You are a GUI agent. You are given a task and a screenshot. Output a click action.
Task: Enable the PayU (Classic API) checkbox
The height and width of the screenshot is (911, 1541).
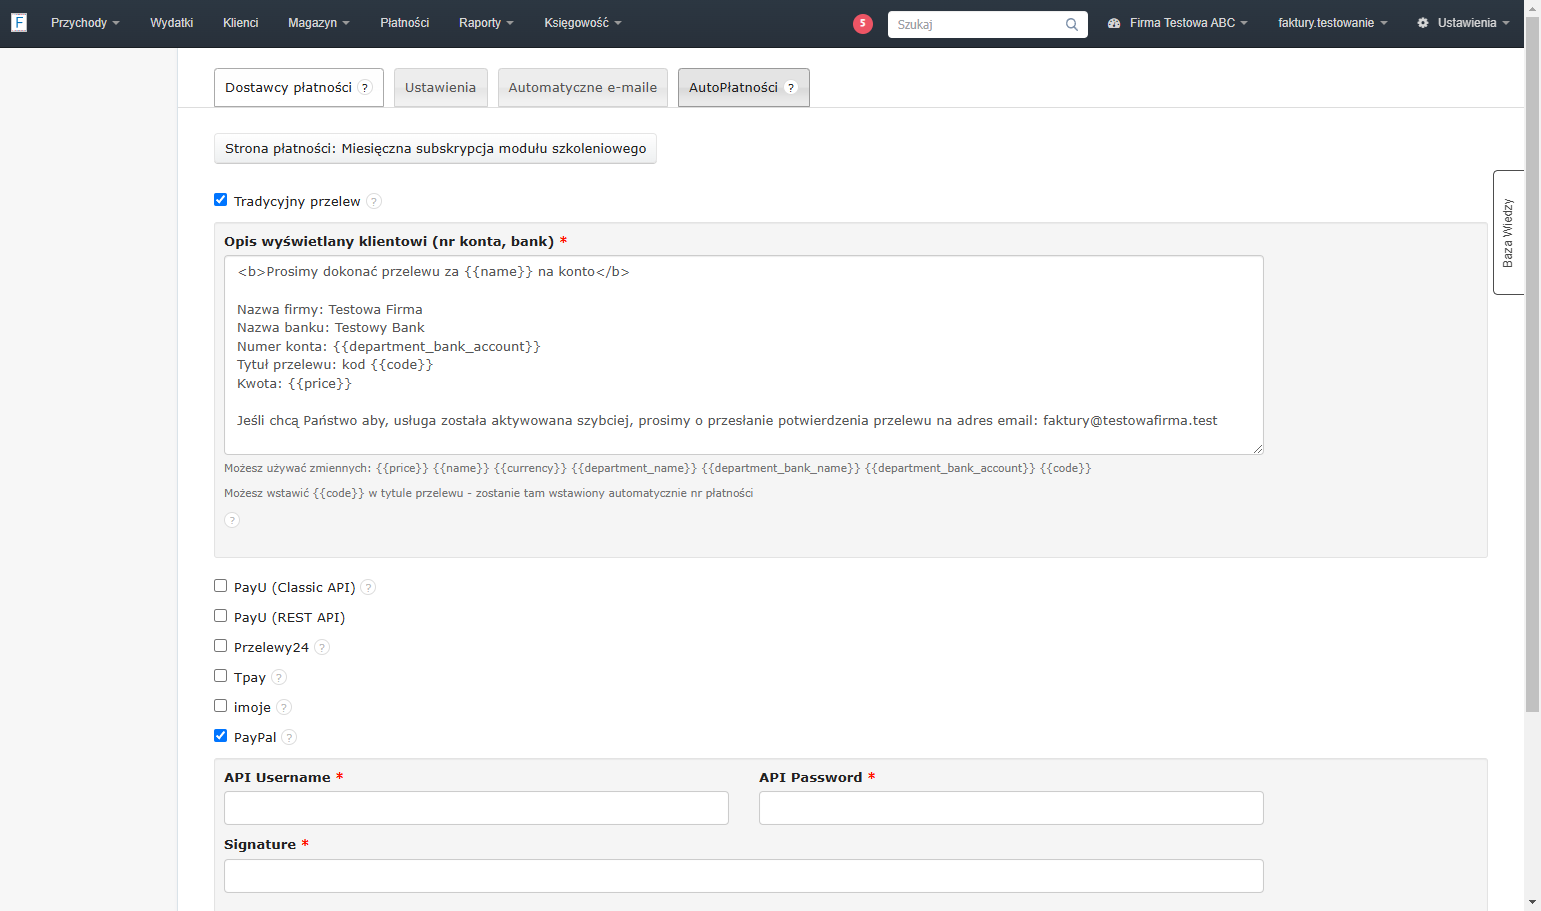point(220,586)
